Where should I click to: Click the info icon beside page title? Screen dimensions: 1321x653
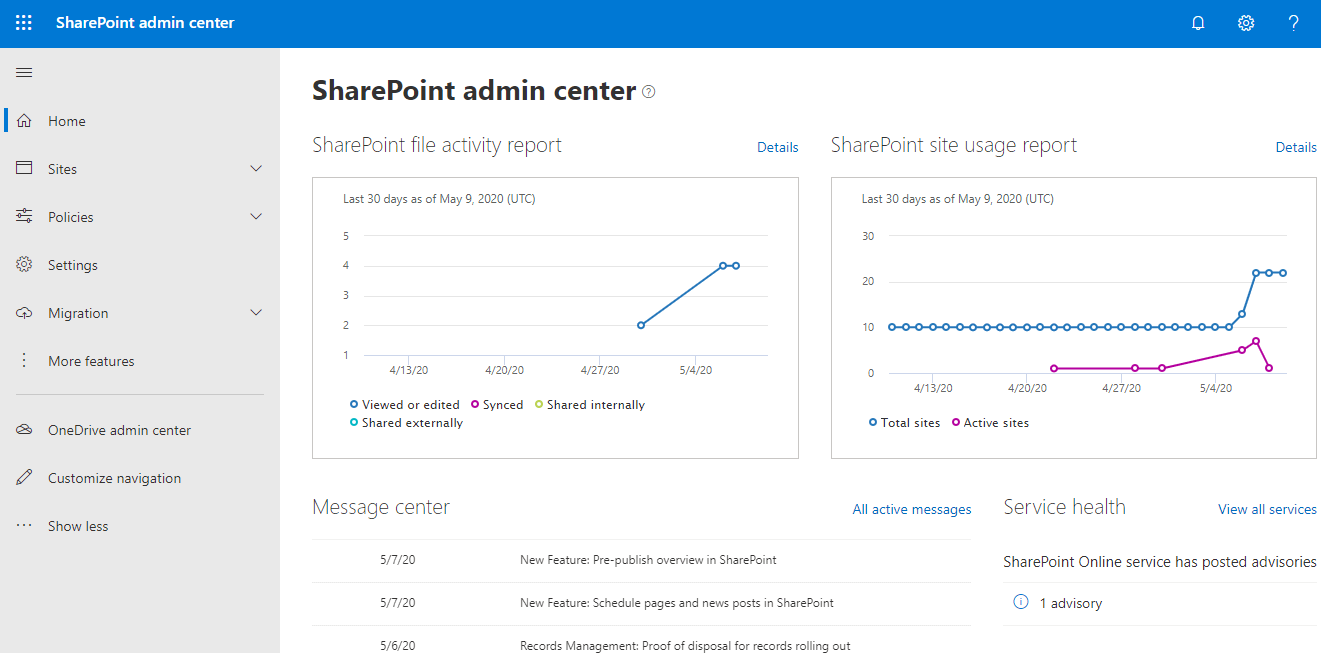pos(649,92)
